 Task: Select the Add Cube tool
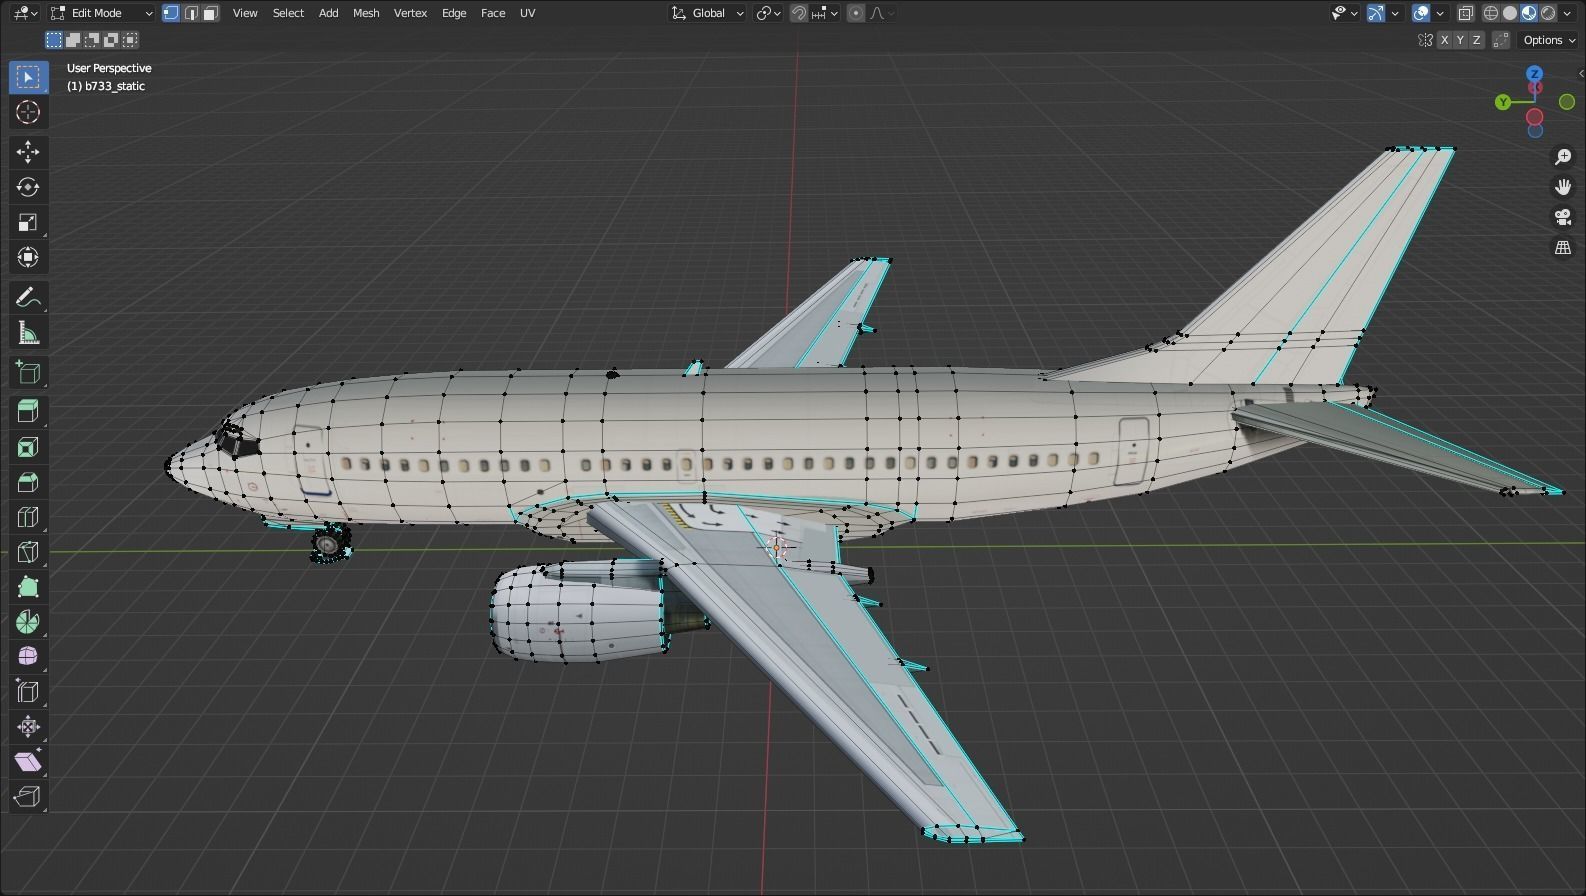coord(28,372)
